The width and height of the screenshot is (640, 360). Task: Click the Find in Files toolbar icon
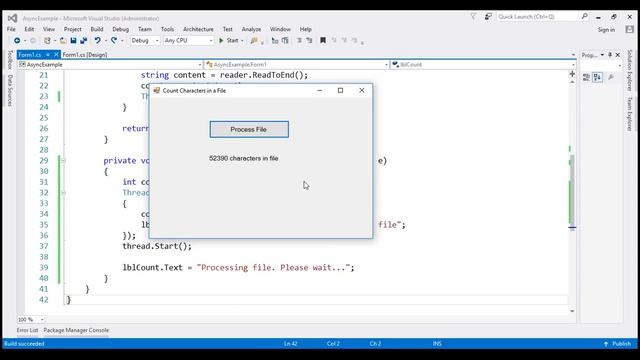point(254,40)
